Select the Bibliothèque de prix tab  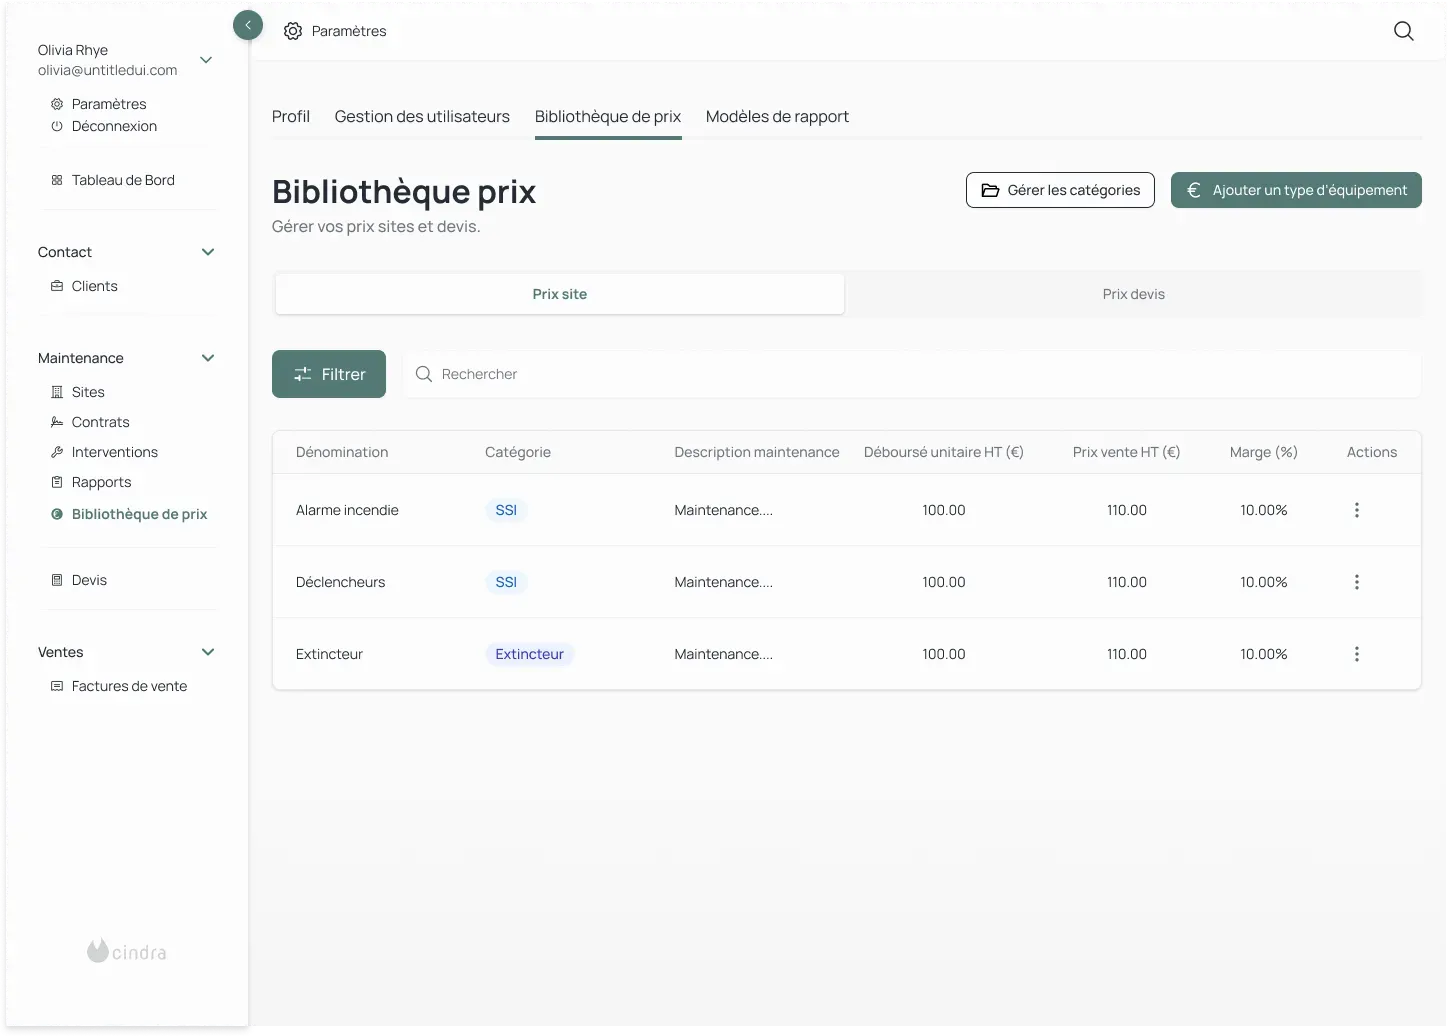point(608,117)
